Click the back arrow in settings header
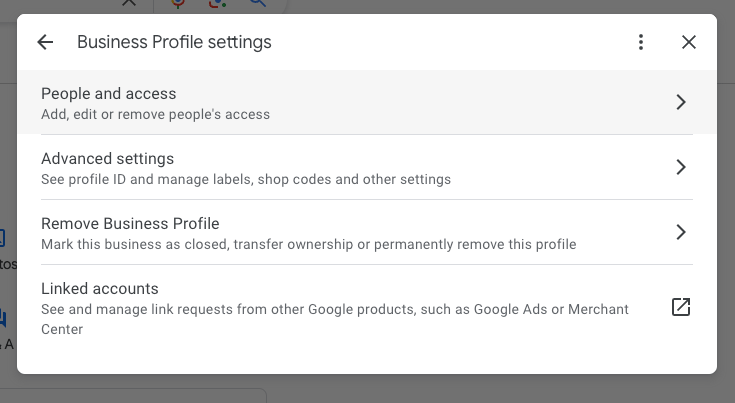The height and width of the screenshot is (403, 735). click(x=45, y=42)
